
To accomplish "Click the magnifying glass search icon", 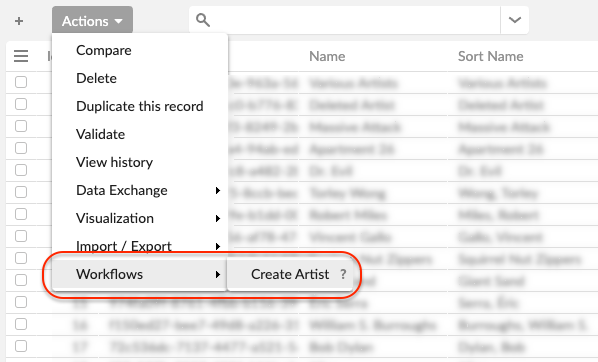I will tap(203, 20).
